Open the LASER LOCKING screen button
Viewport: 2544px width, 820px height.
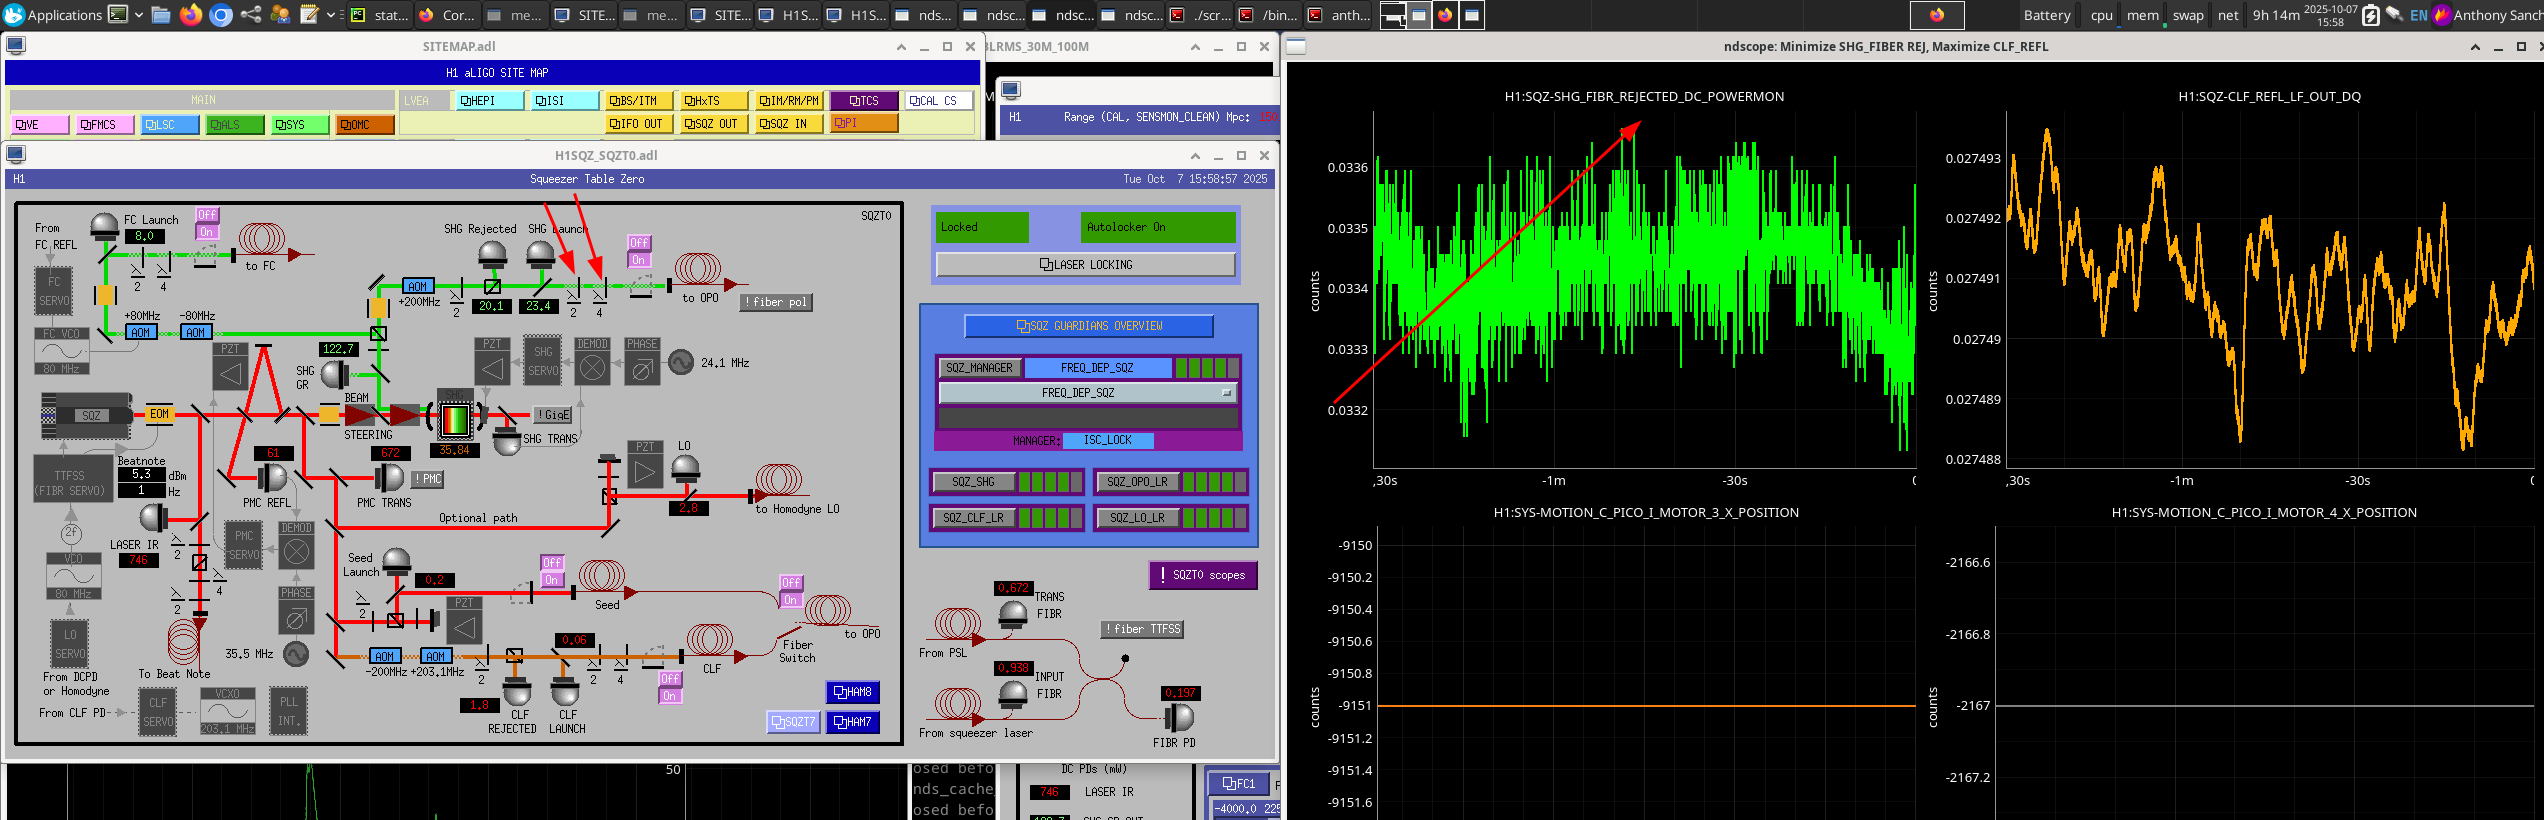1086,265
